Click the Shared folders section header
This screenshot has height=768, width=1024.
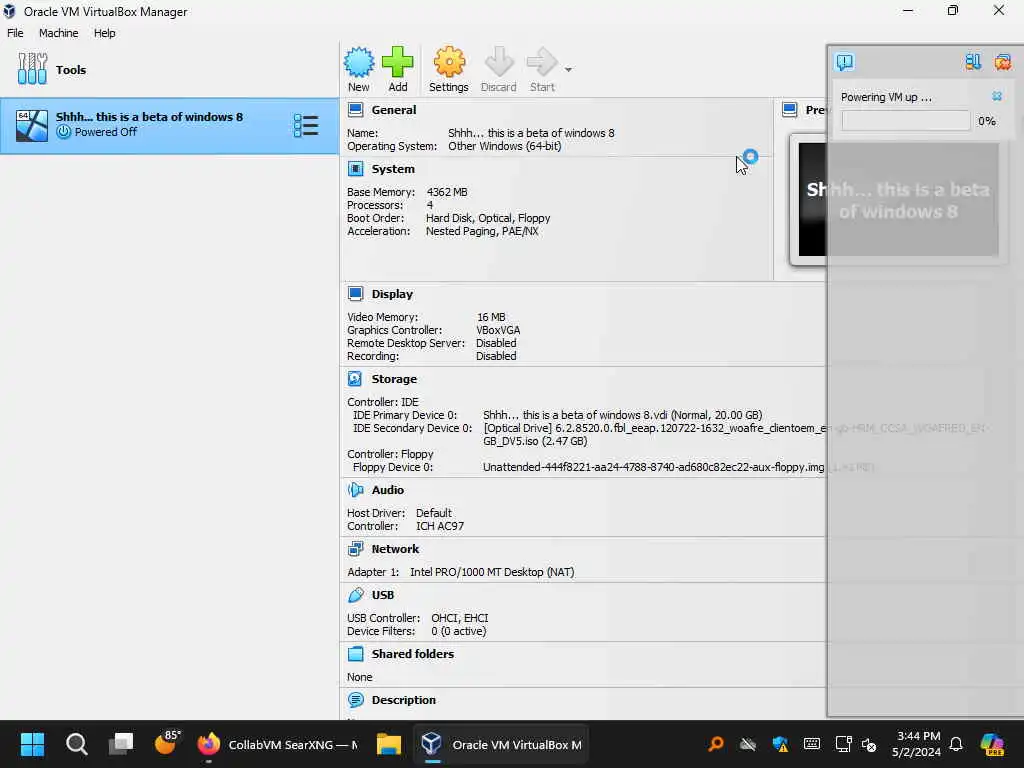413,654
